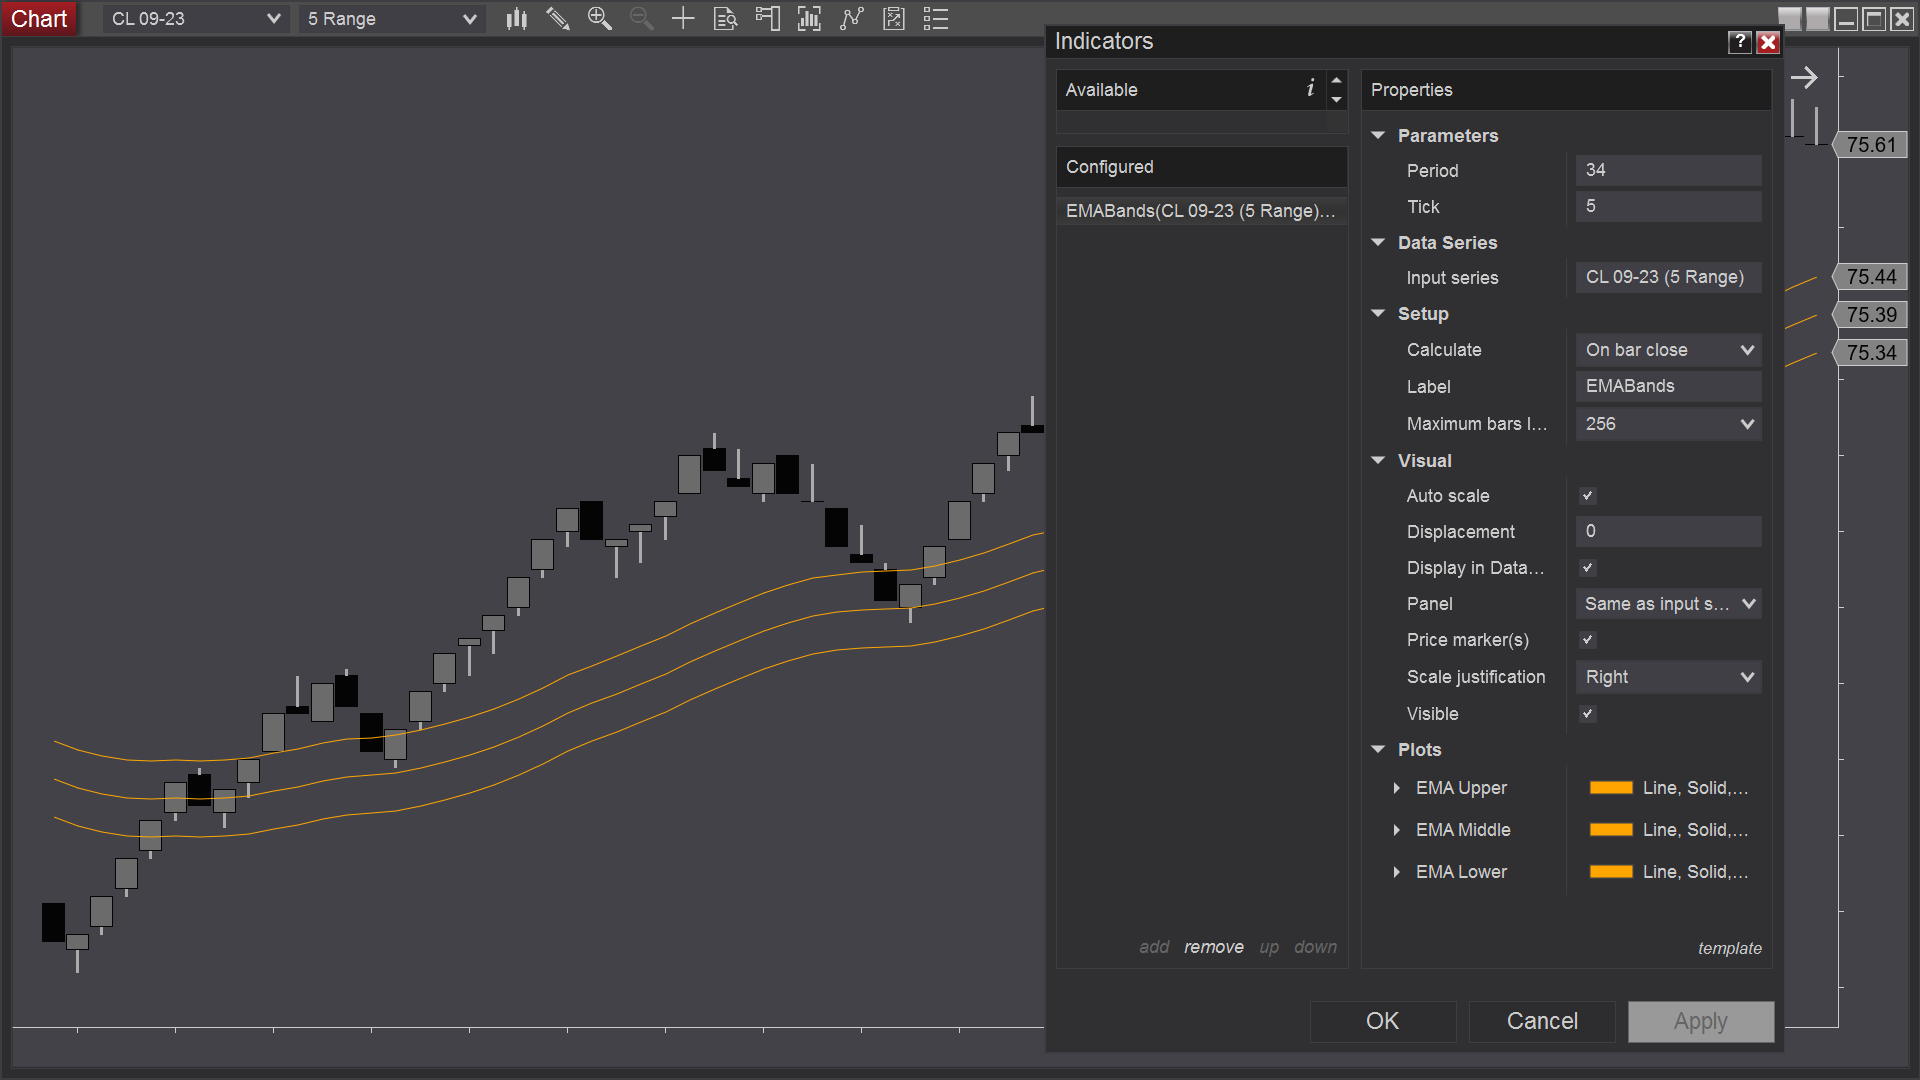
Task: Open the Properties list icon in toolbar
Action: (x=936, y=19)
